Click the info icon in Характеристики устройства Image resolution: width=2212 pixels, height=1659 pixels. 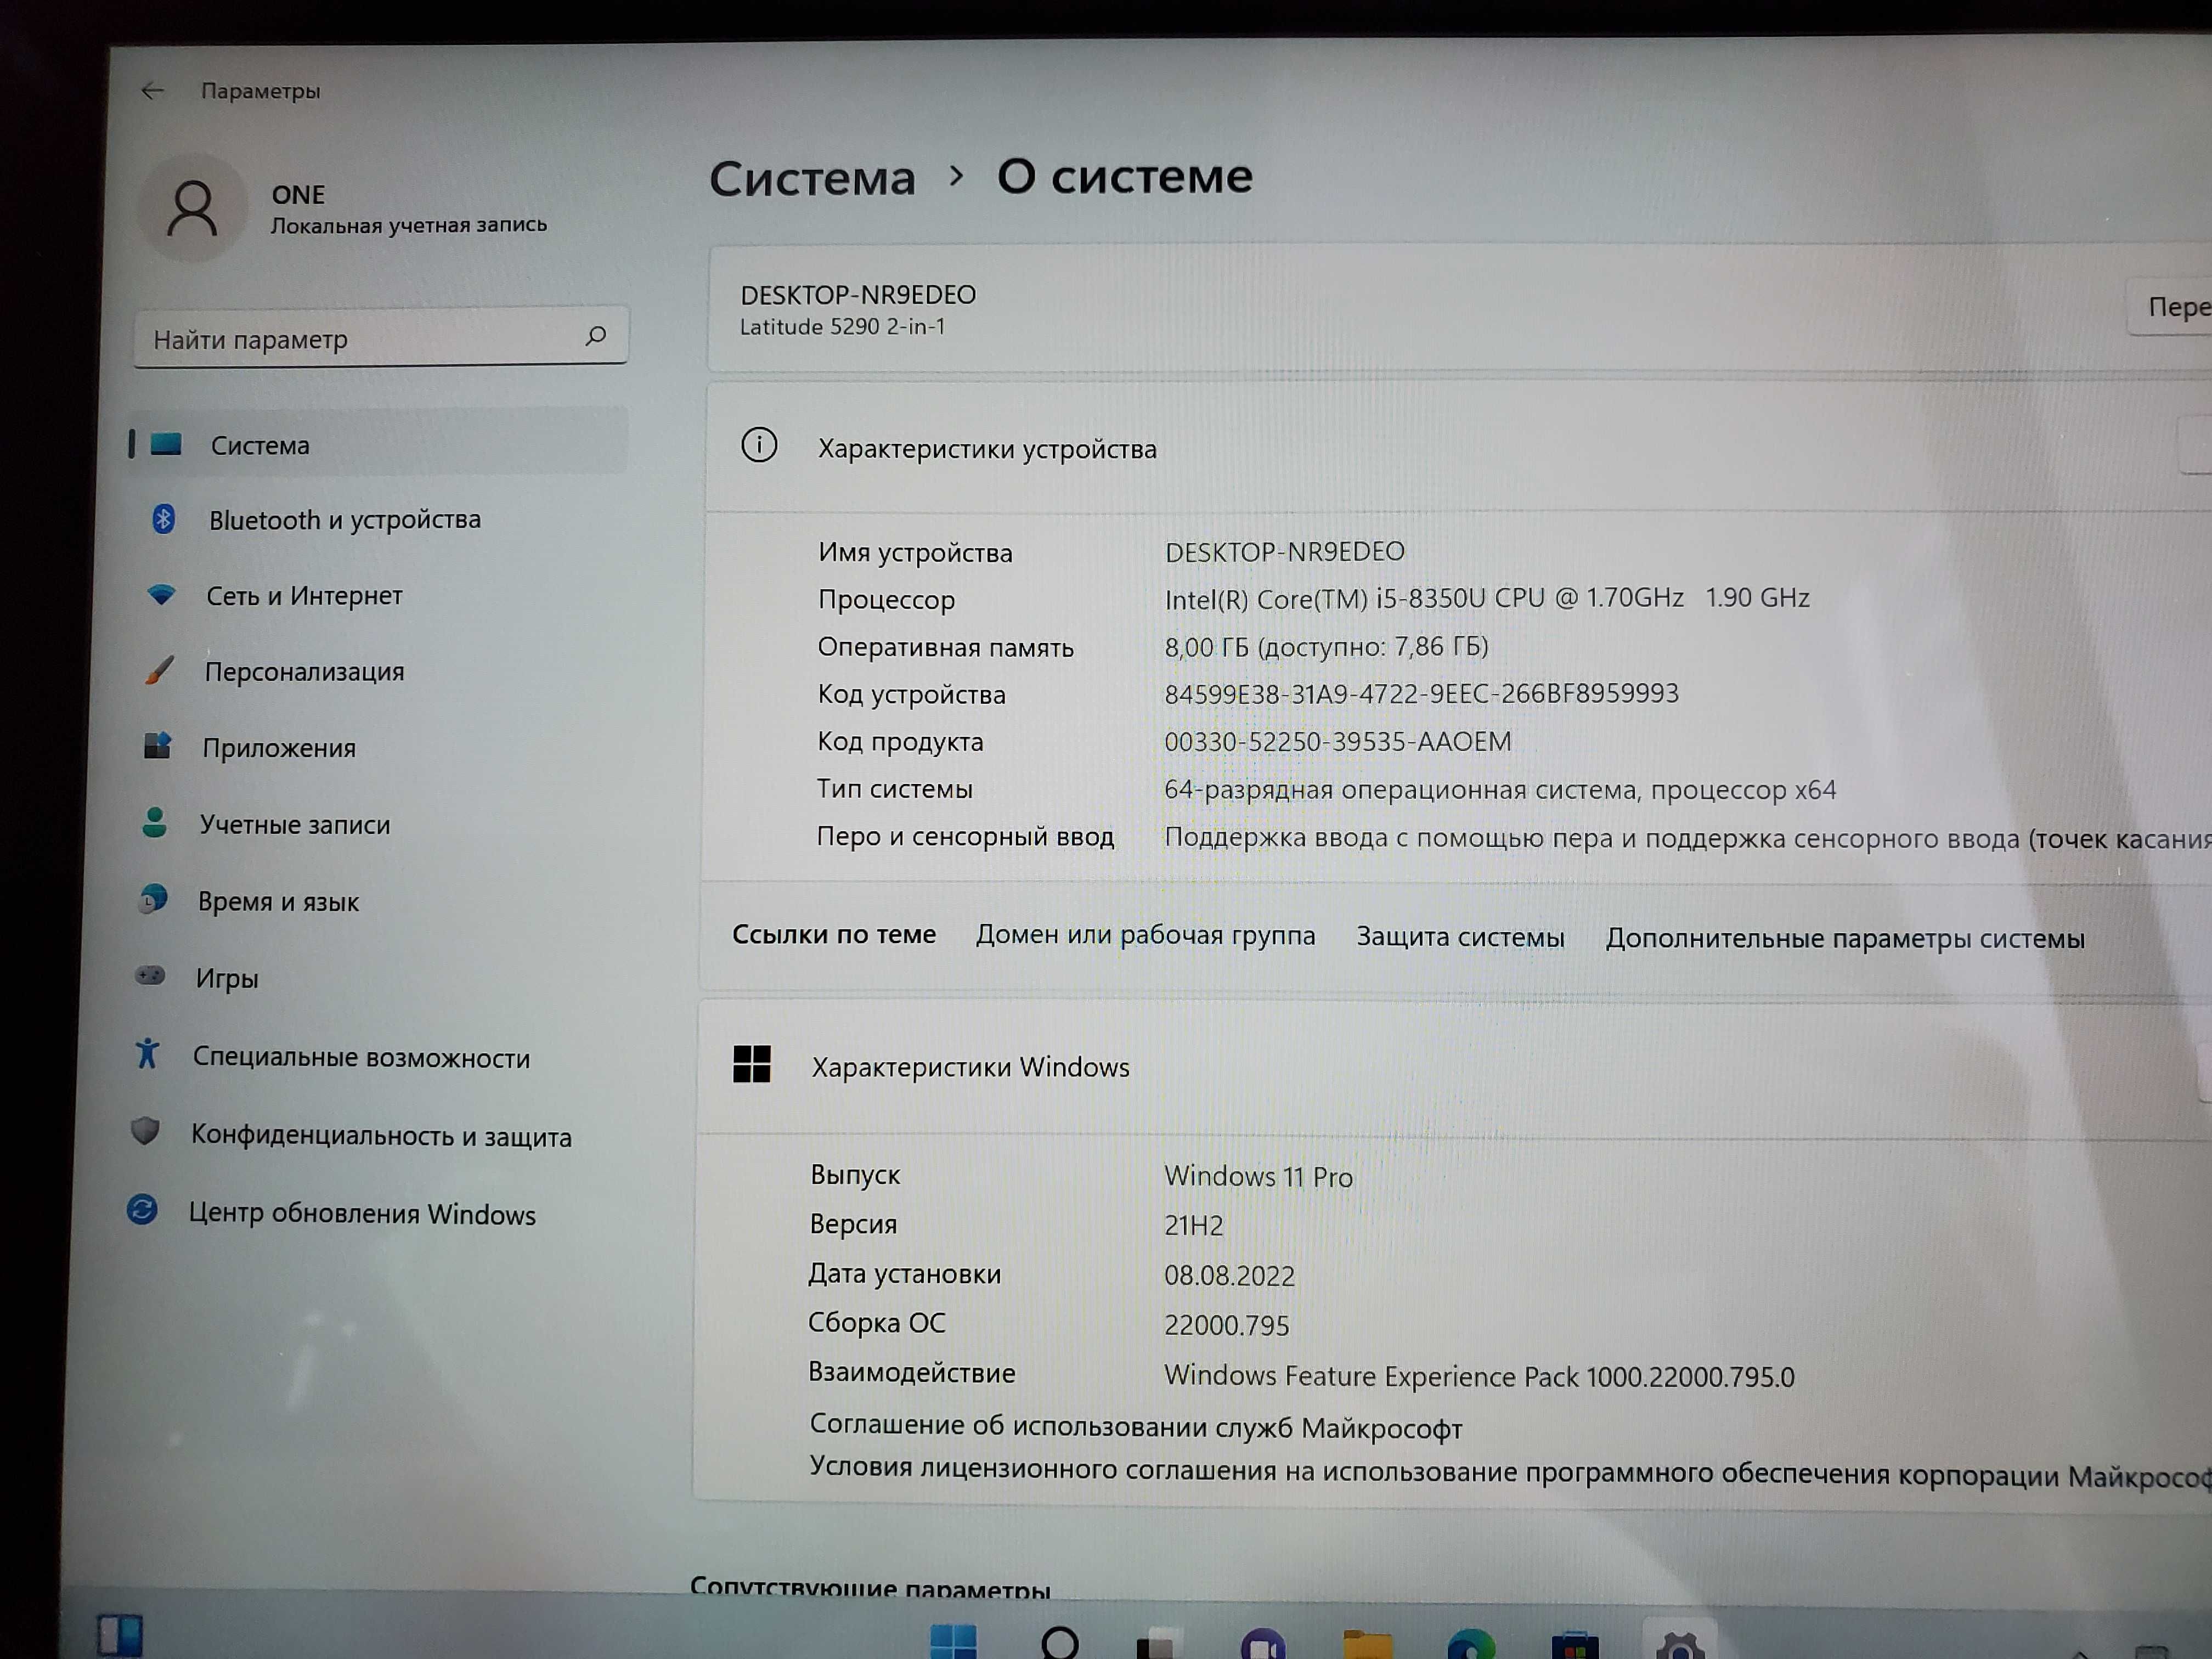click(759, 445)
